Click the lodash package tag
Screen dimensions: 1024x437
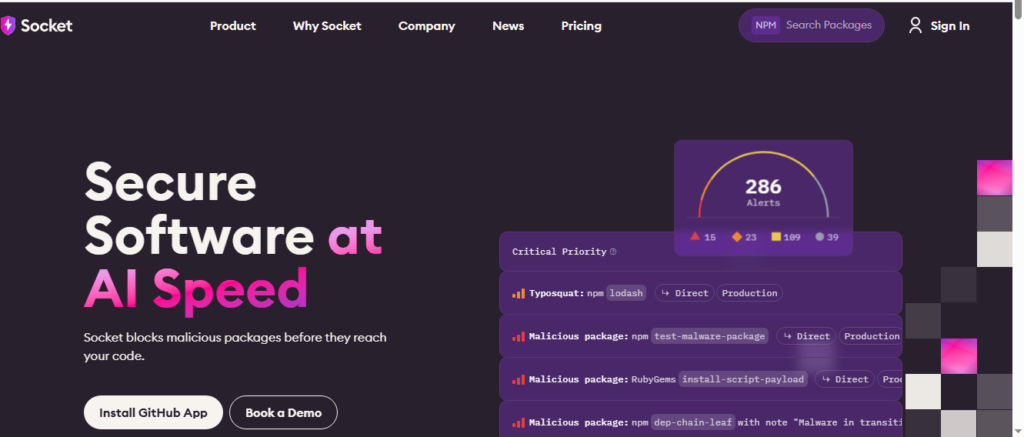pyautogui.click(x=626, y=293)
